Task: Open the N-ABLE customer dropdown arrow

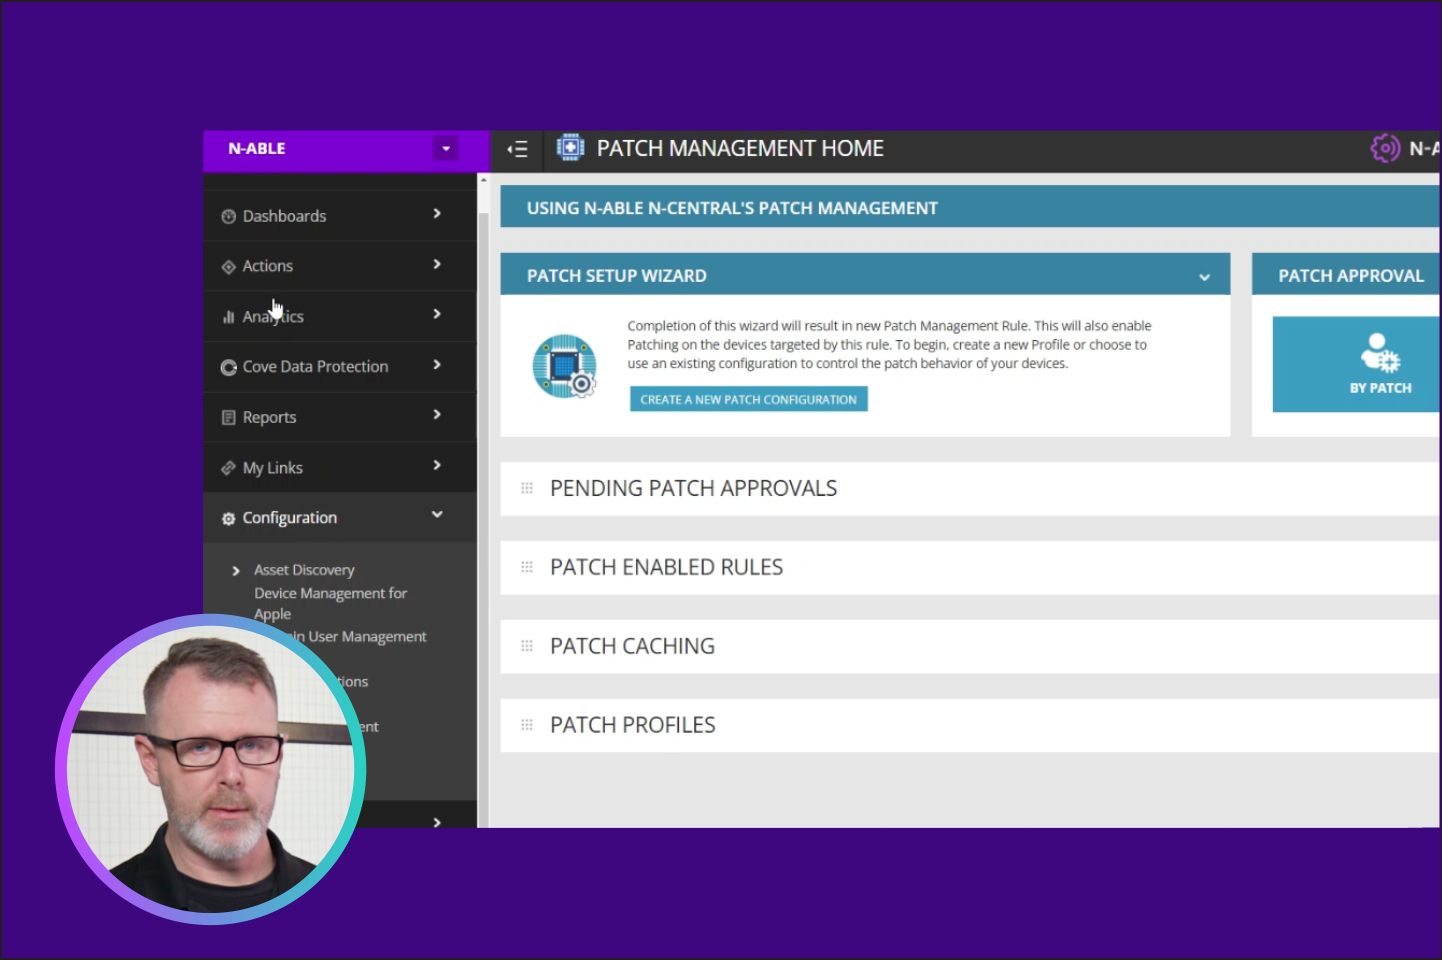Action: pos(446,149)
